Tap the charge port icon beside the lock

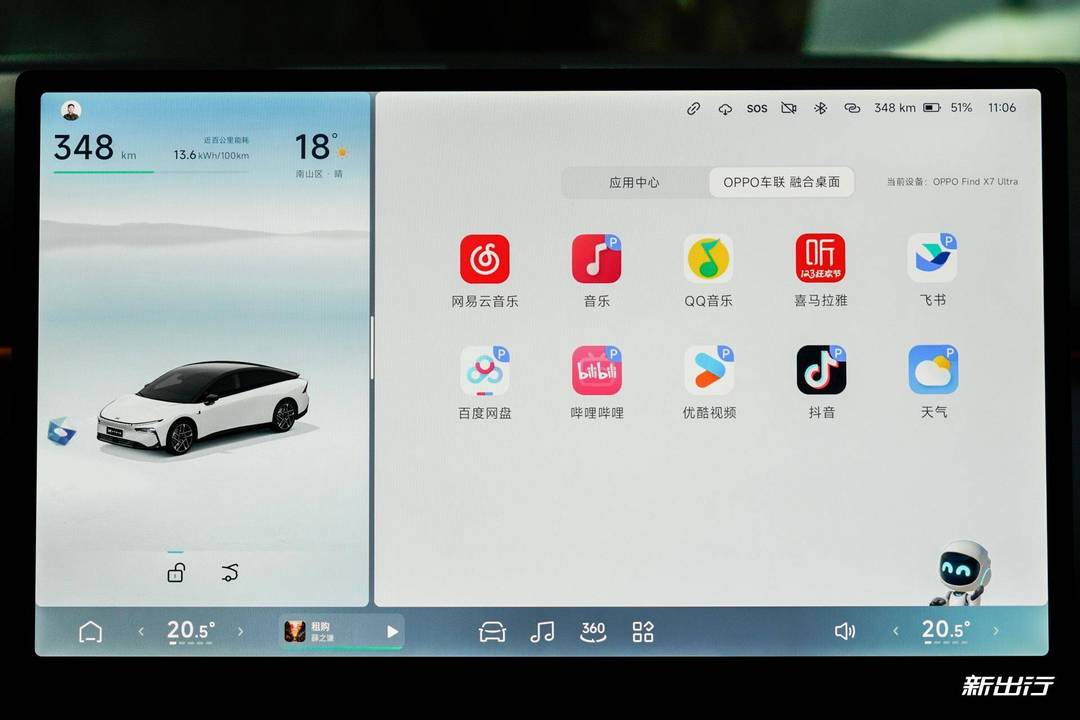230,573
